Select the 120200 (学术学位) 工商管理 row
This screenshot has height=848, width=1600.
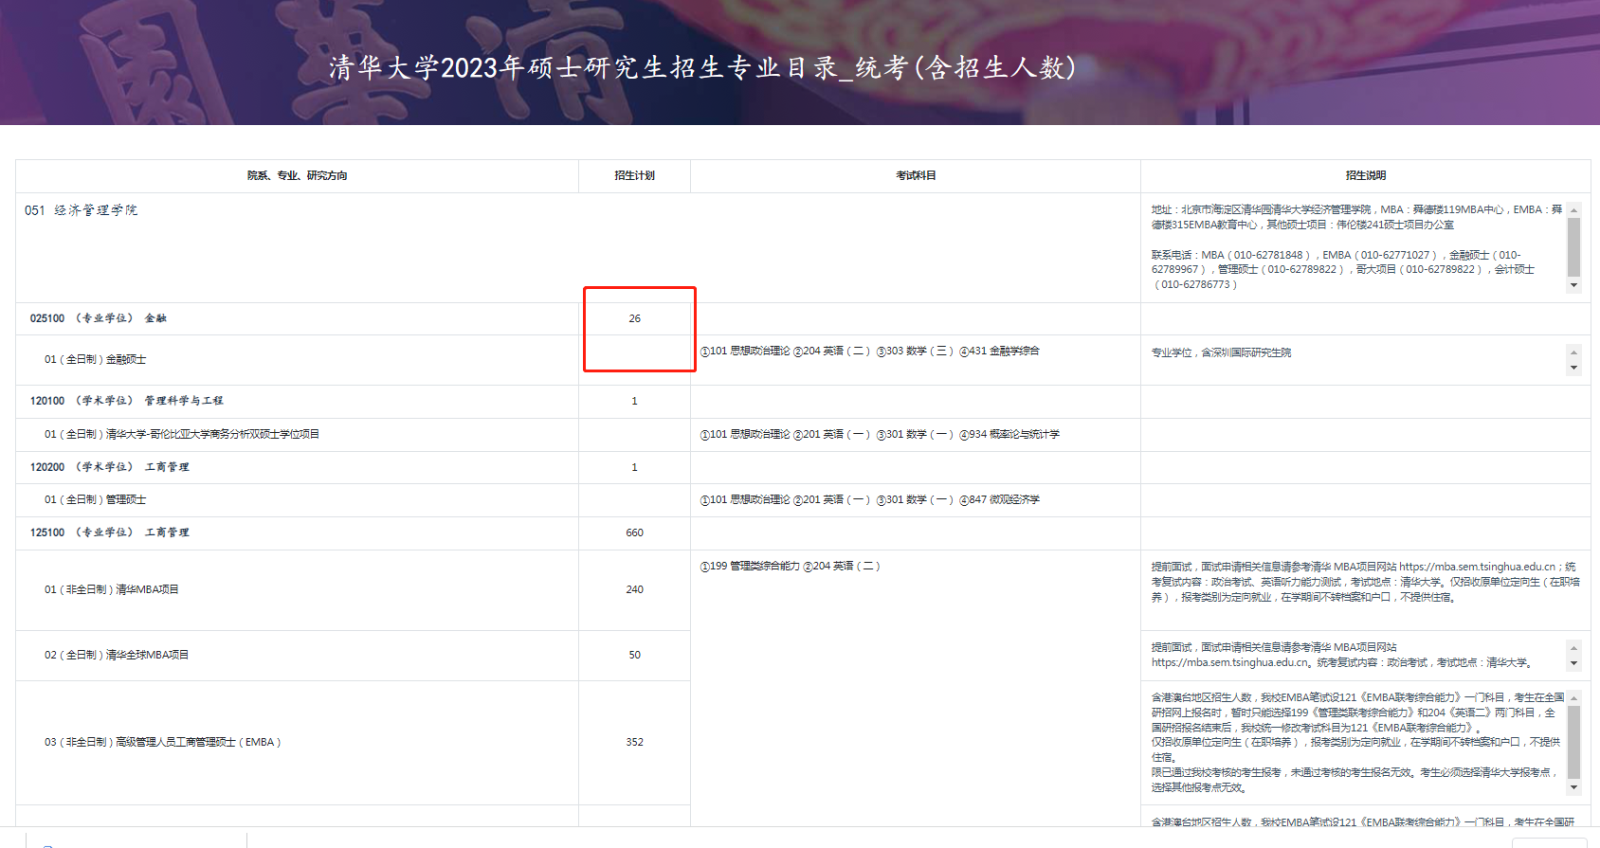(x=803, y=468)
